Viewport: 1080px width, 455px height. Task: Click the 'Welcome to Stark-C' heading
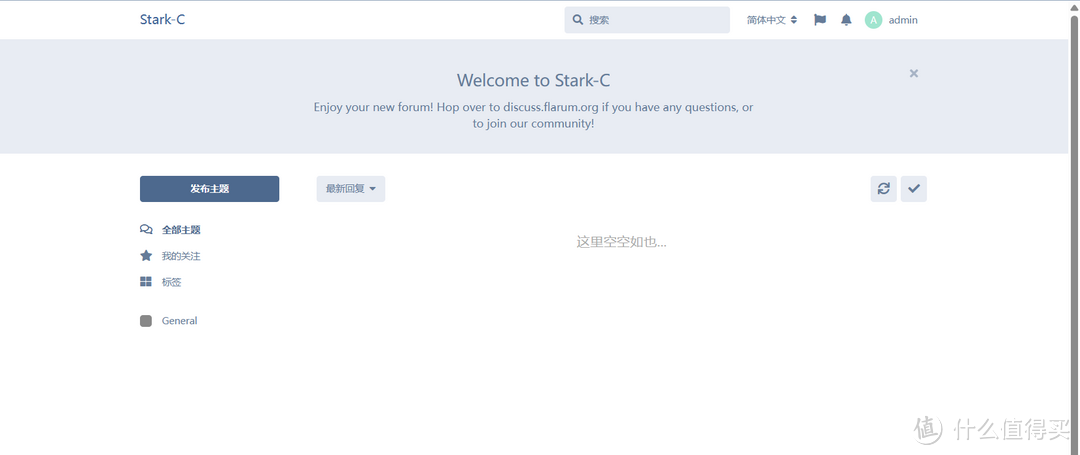point(533,81)
